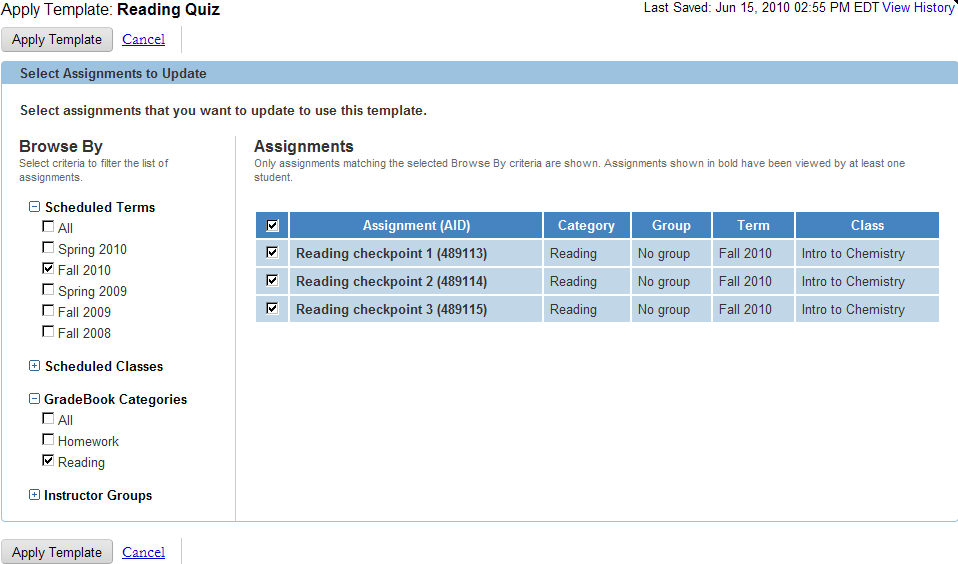The width and height of the screenshot is (958, 564).
Task: Check the Spring 2009 term filter
Action: pyautogui.click(x=48, y=290)
